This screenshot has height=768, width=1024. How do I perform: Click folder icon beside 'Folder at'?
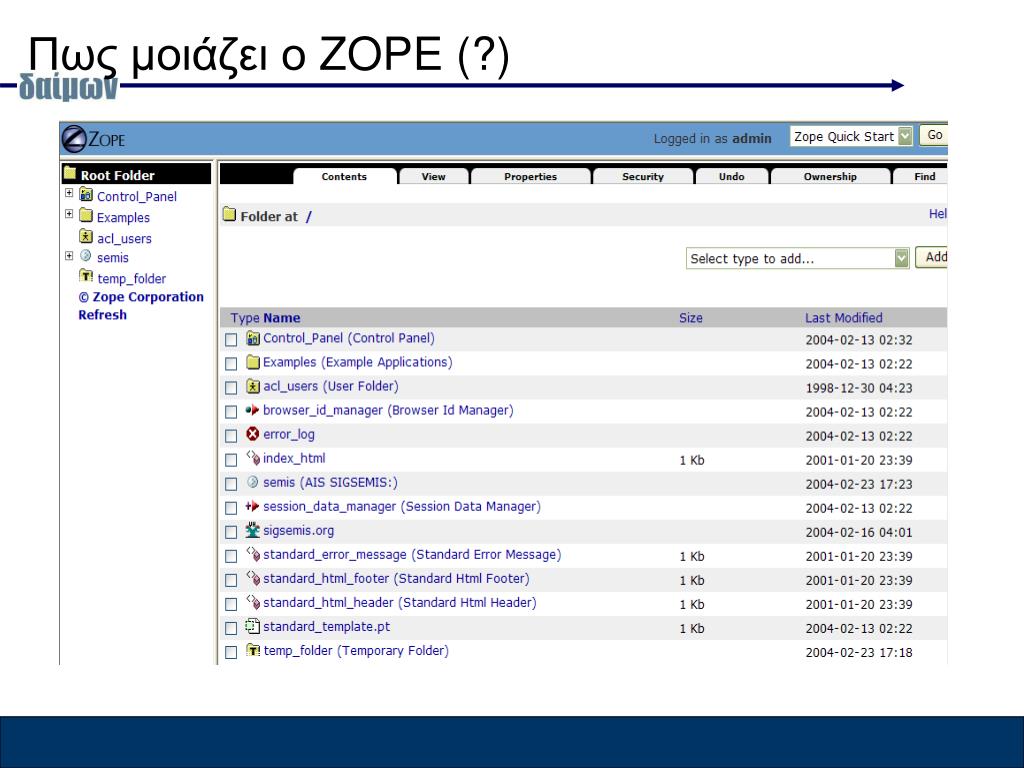(x=229, y=214)
